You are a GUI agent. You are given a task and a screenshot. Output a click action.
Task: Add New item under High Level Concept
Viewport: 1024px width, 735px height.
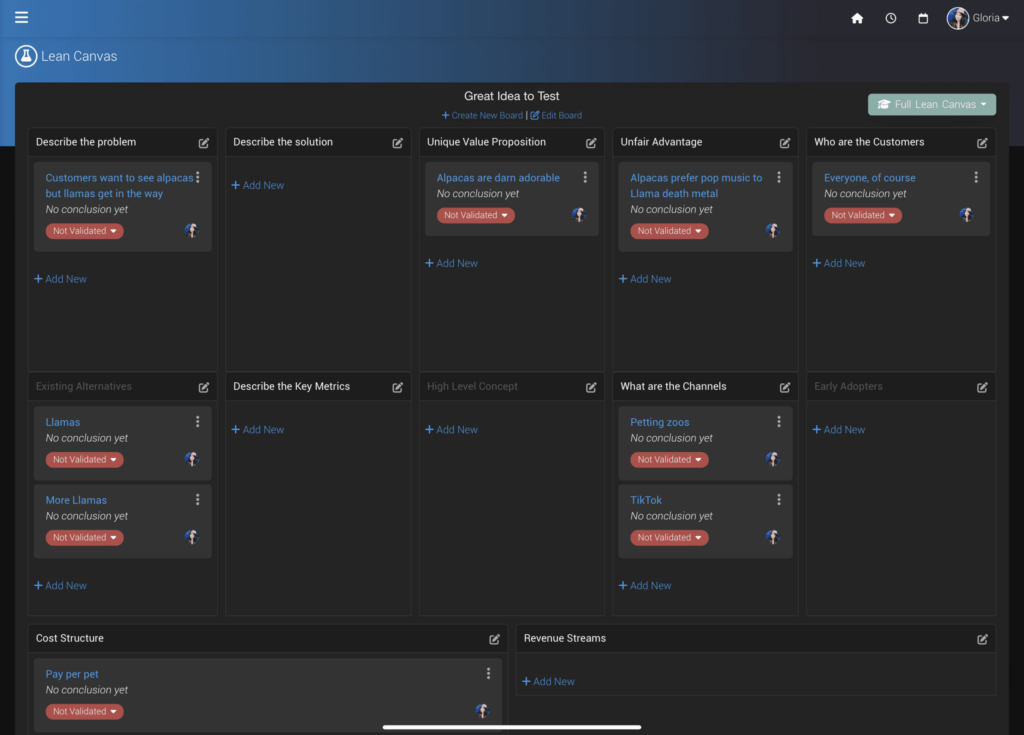451,429
